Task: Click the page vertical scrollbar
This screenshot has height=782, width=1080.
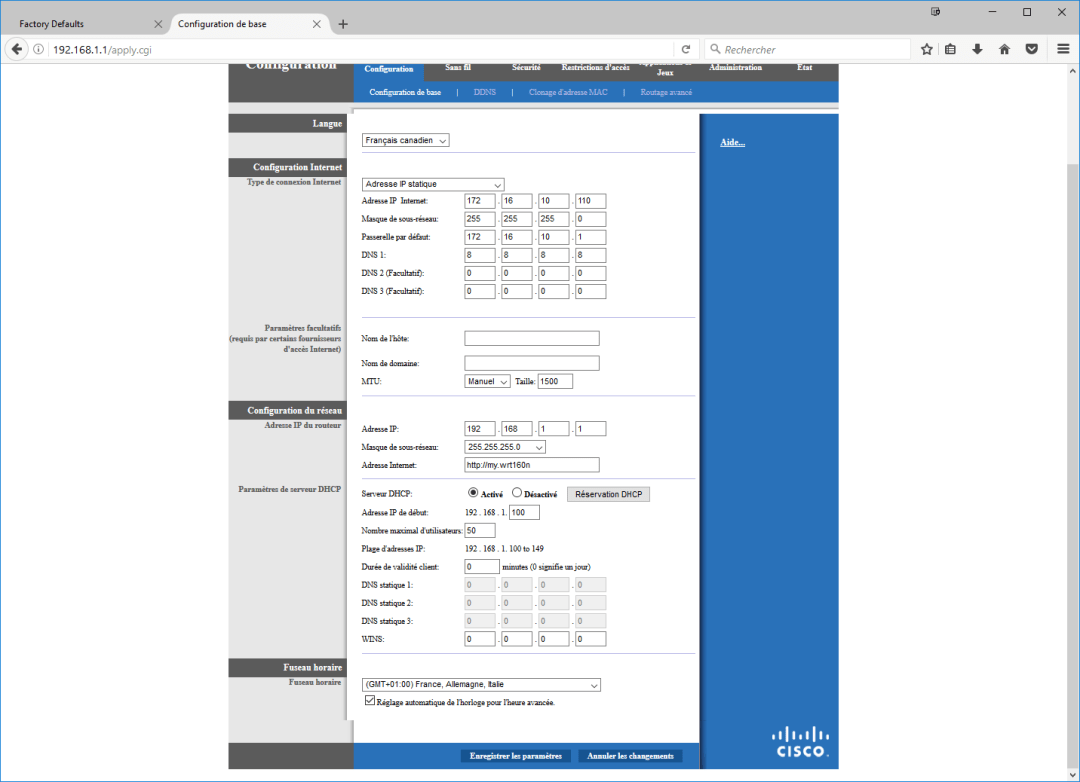Action: pyautogui.click(x=1072, y=400)
